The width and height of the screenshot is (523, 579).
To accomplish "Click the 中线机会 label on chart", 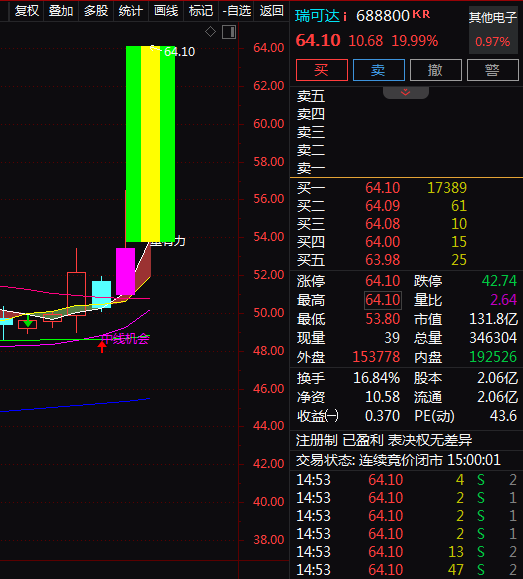I will pyautogui.click(x=126, y=339).
